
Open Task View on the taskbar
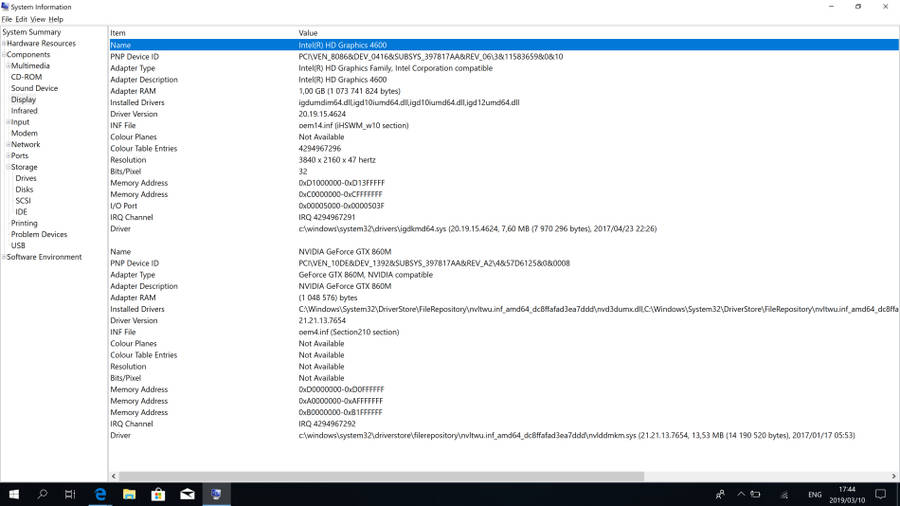[70, 494]
